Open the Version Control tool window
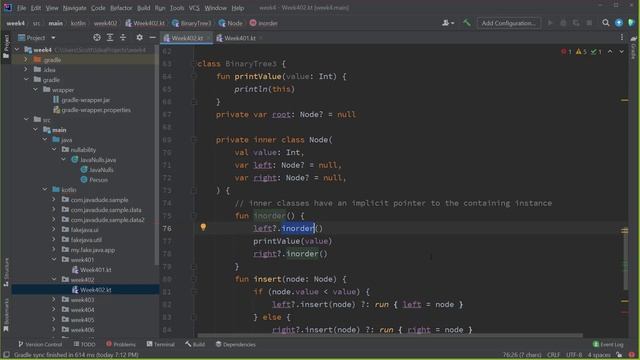The image size is (640, 360). coord(40,344)
